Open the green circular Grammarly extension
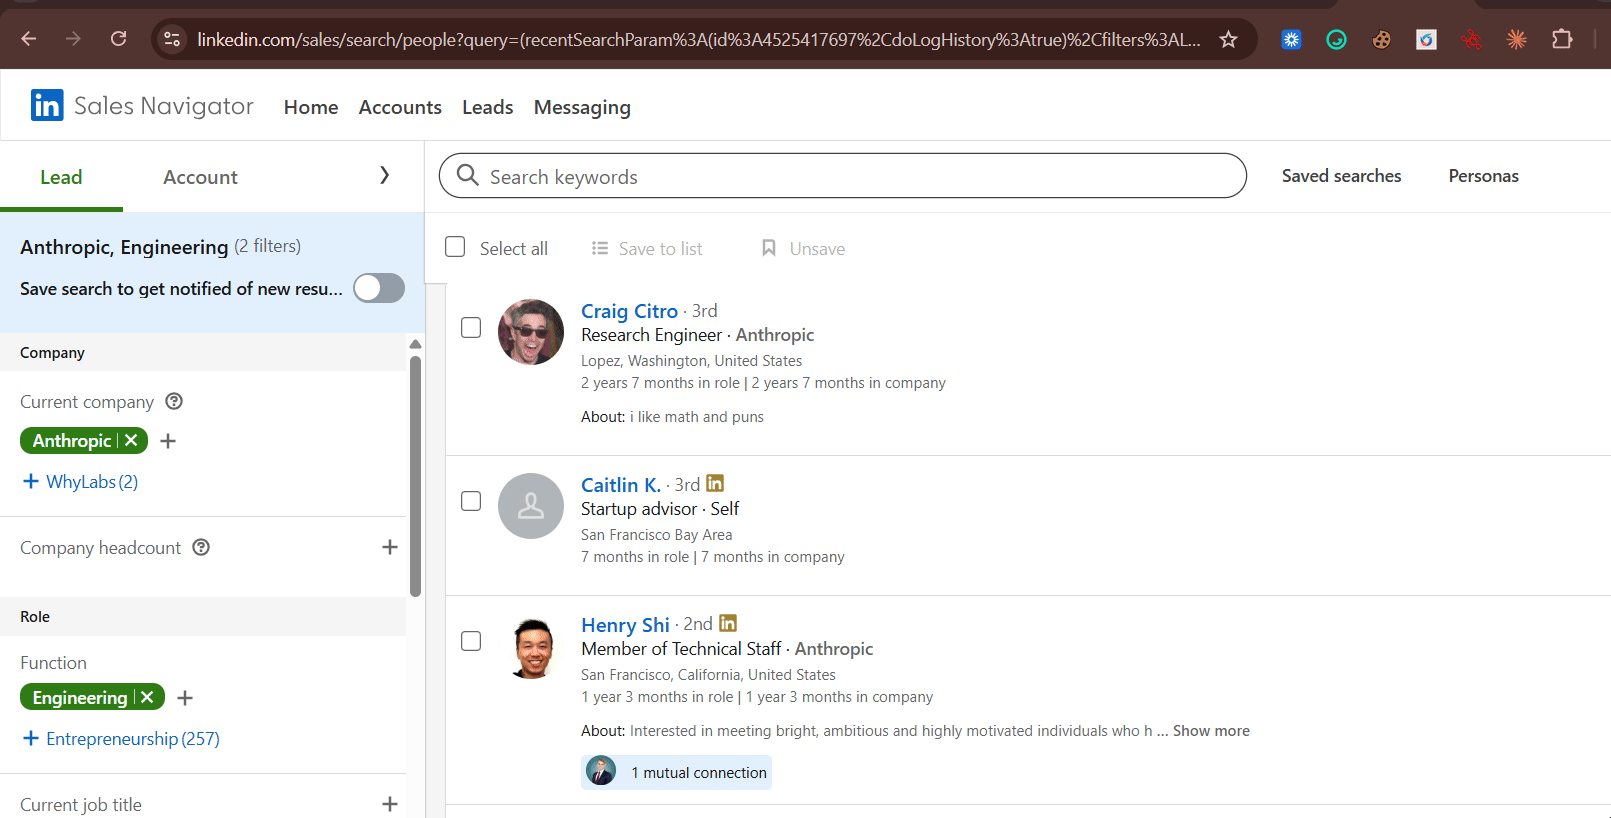Screen dimensions: 1611x818 coord(1336,40)
